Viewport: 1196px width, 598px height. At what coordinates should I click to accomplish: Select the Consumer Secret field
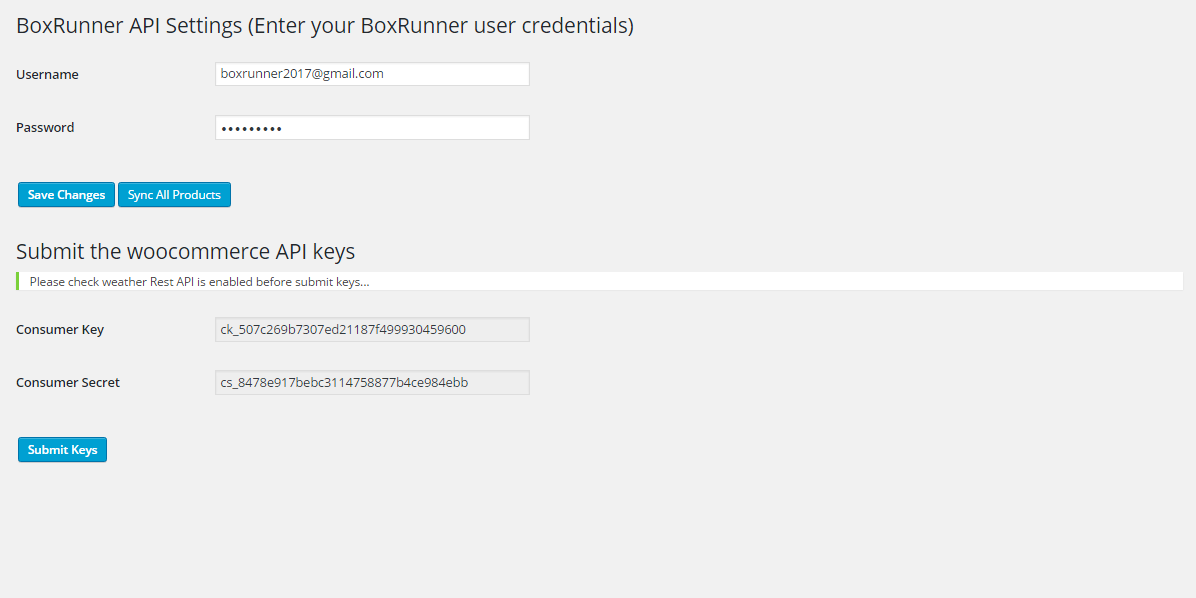[x=372, y=382]
